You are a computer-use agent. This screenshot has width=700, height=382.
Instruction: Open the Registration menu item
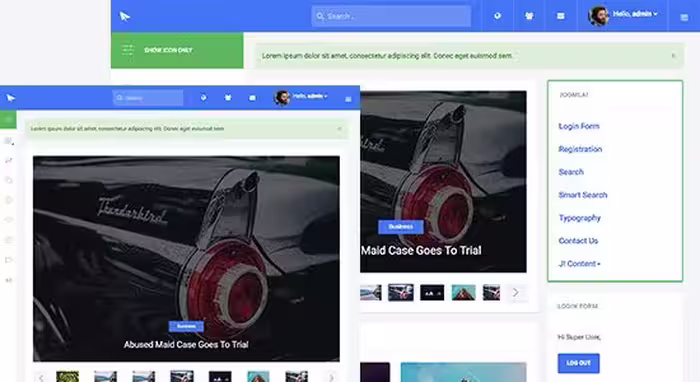[x=580, y=149]
